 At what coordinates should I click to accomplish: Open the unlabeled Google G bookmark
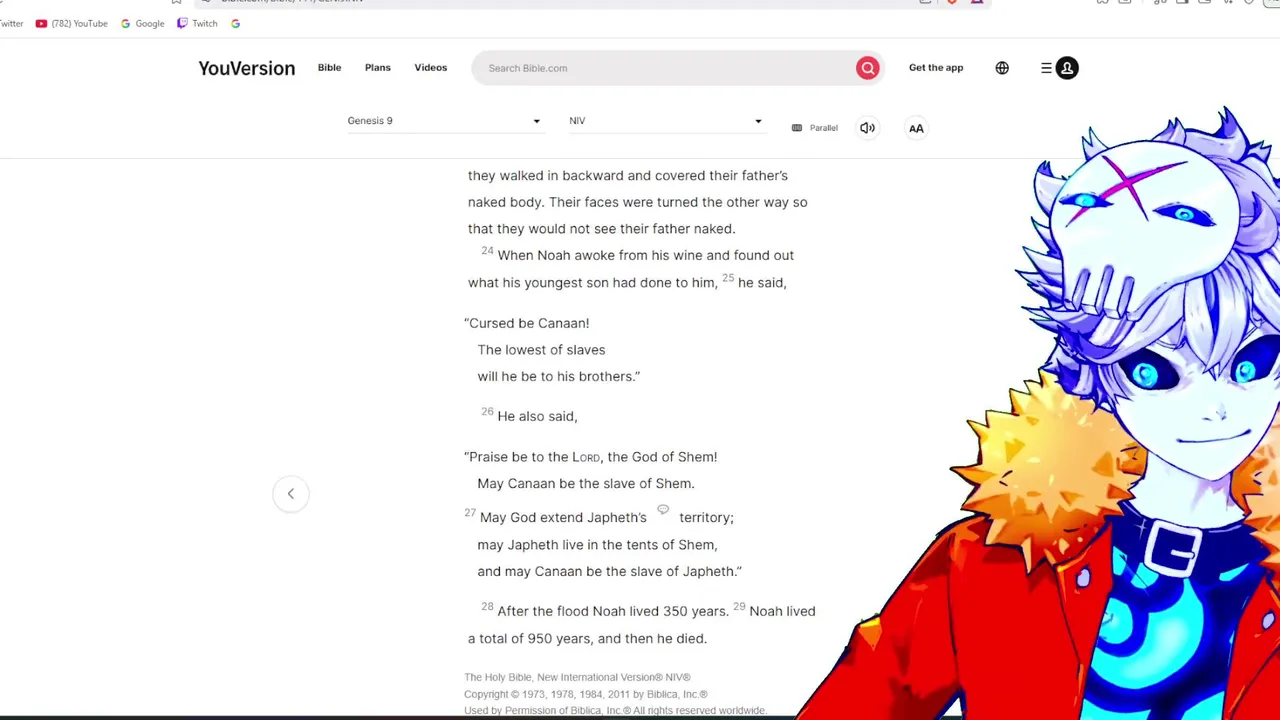pyautogui.click(x=235, y=23)
